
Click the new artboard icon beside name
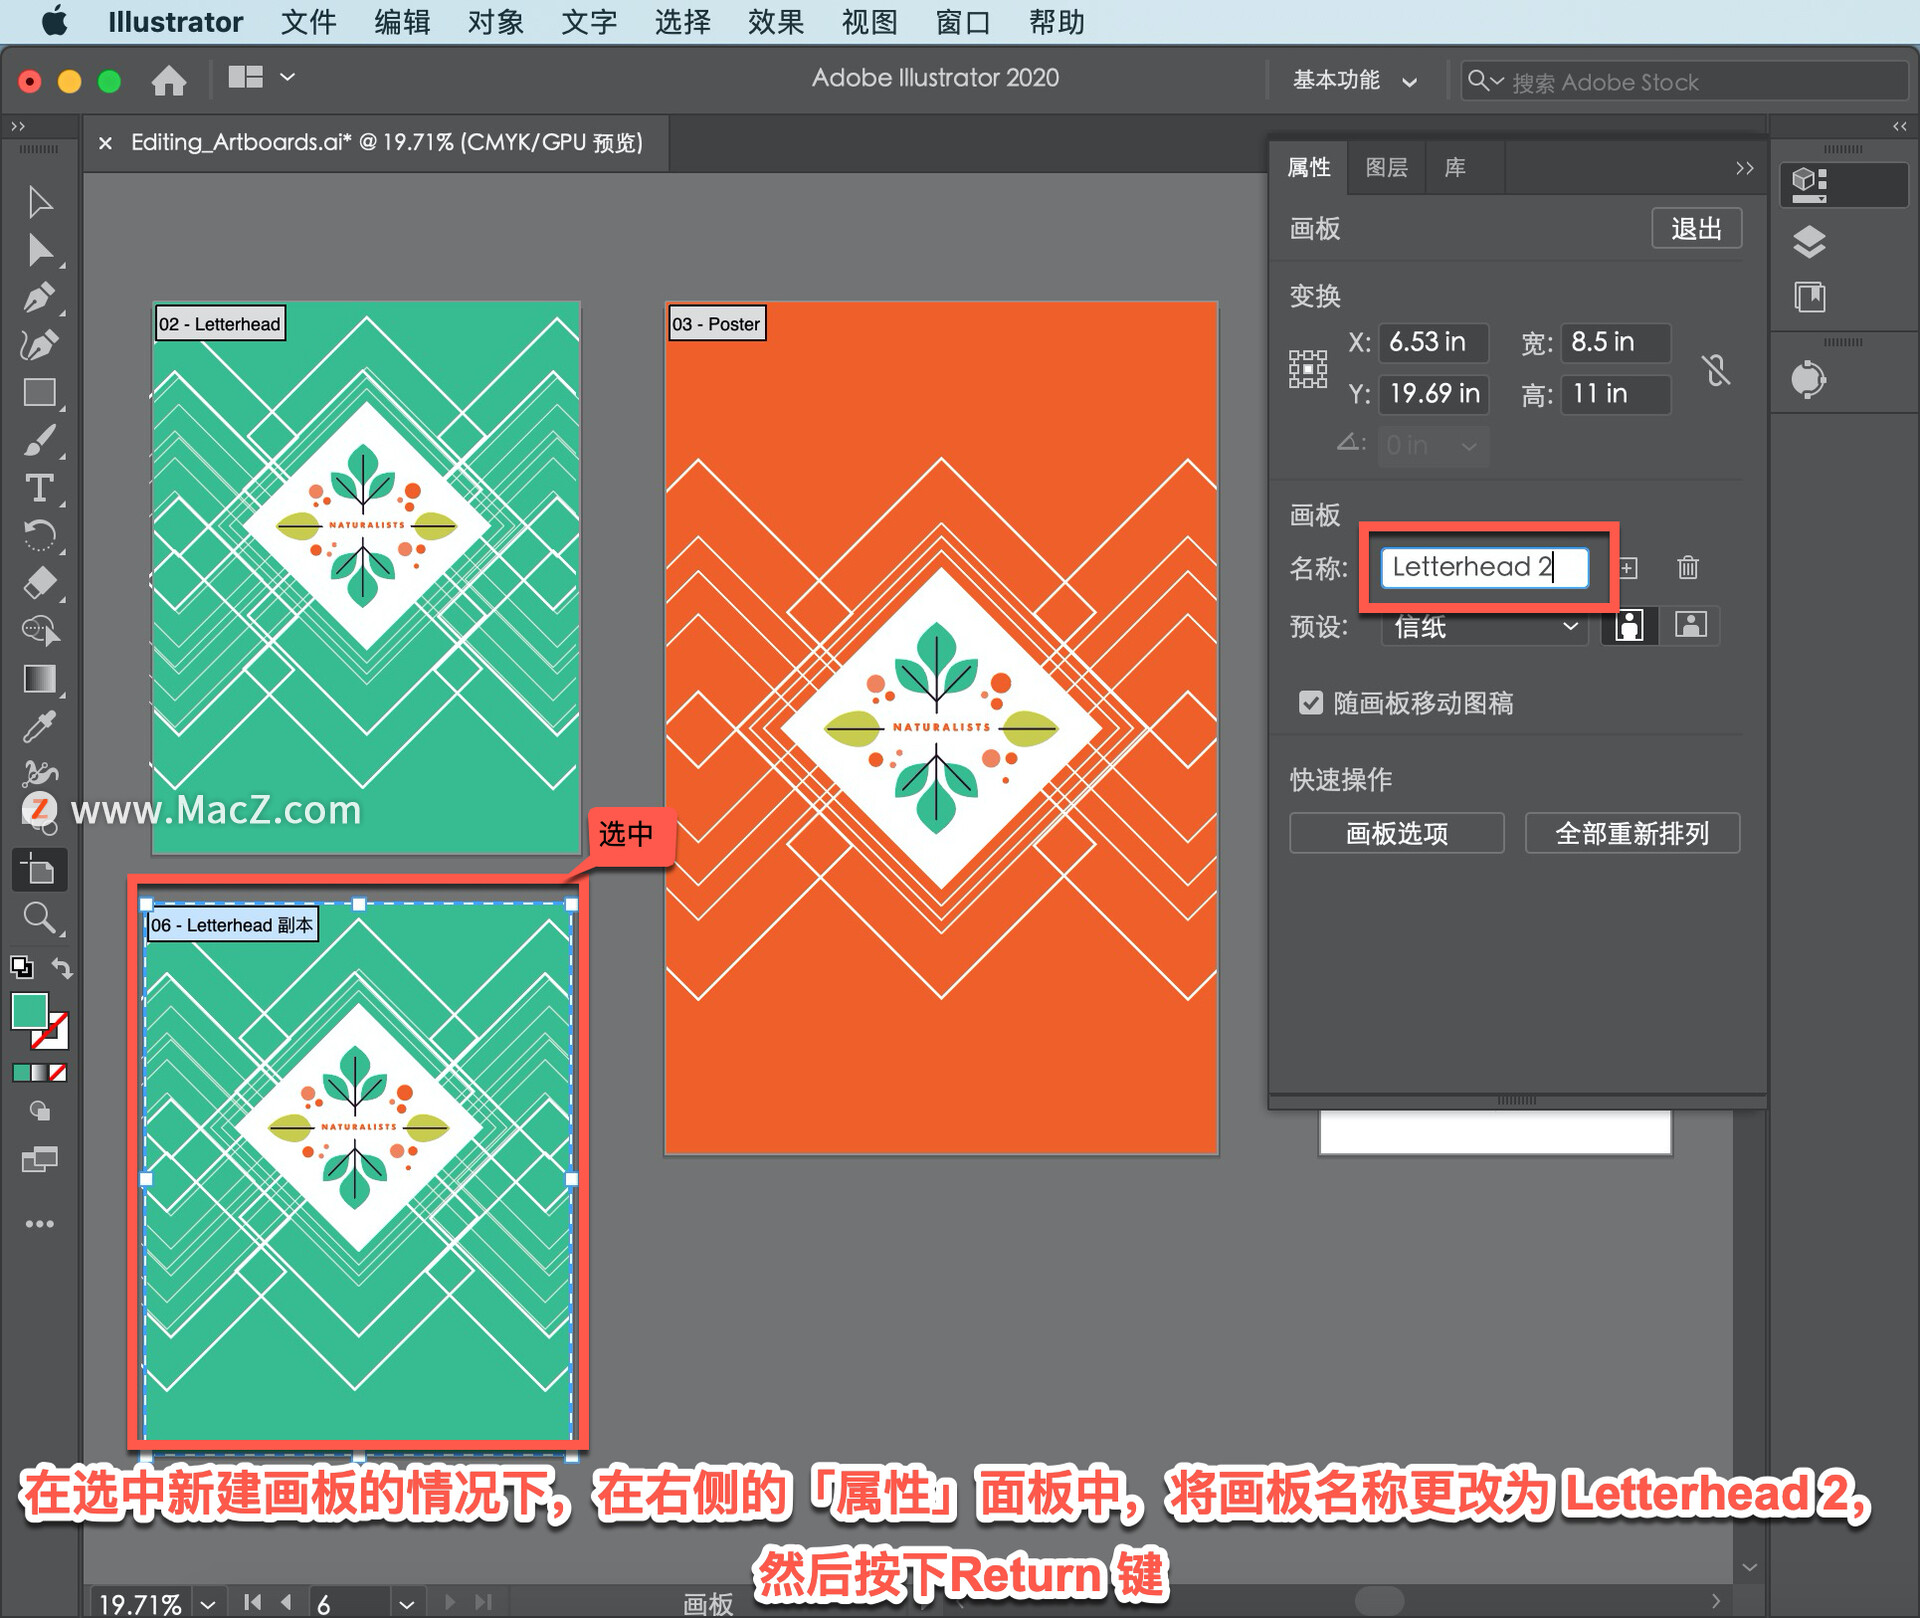[1629, 568]
